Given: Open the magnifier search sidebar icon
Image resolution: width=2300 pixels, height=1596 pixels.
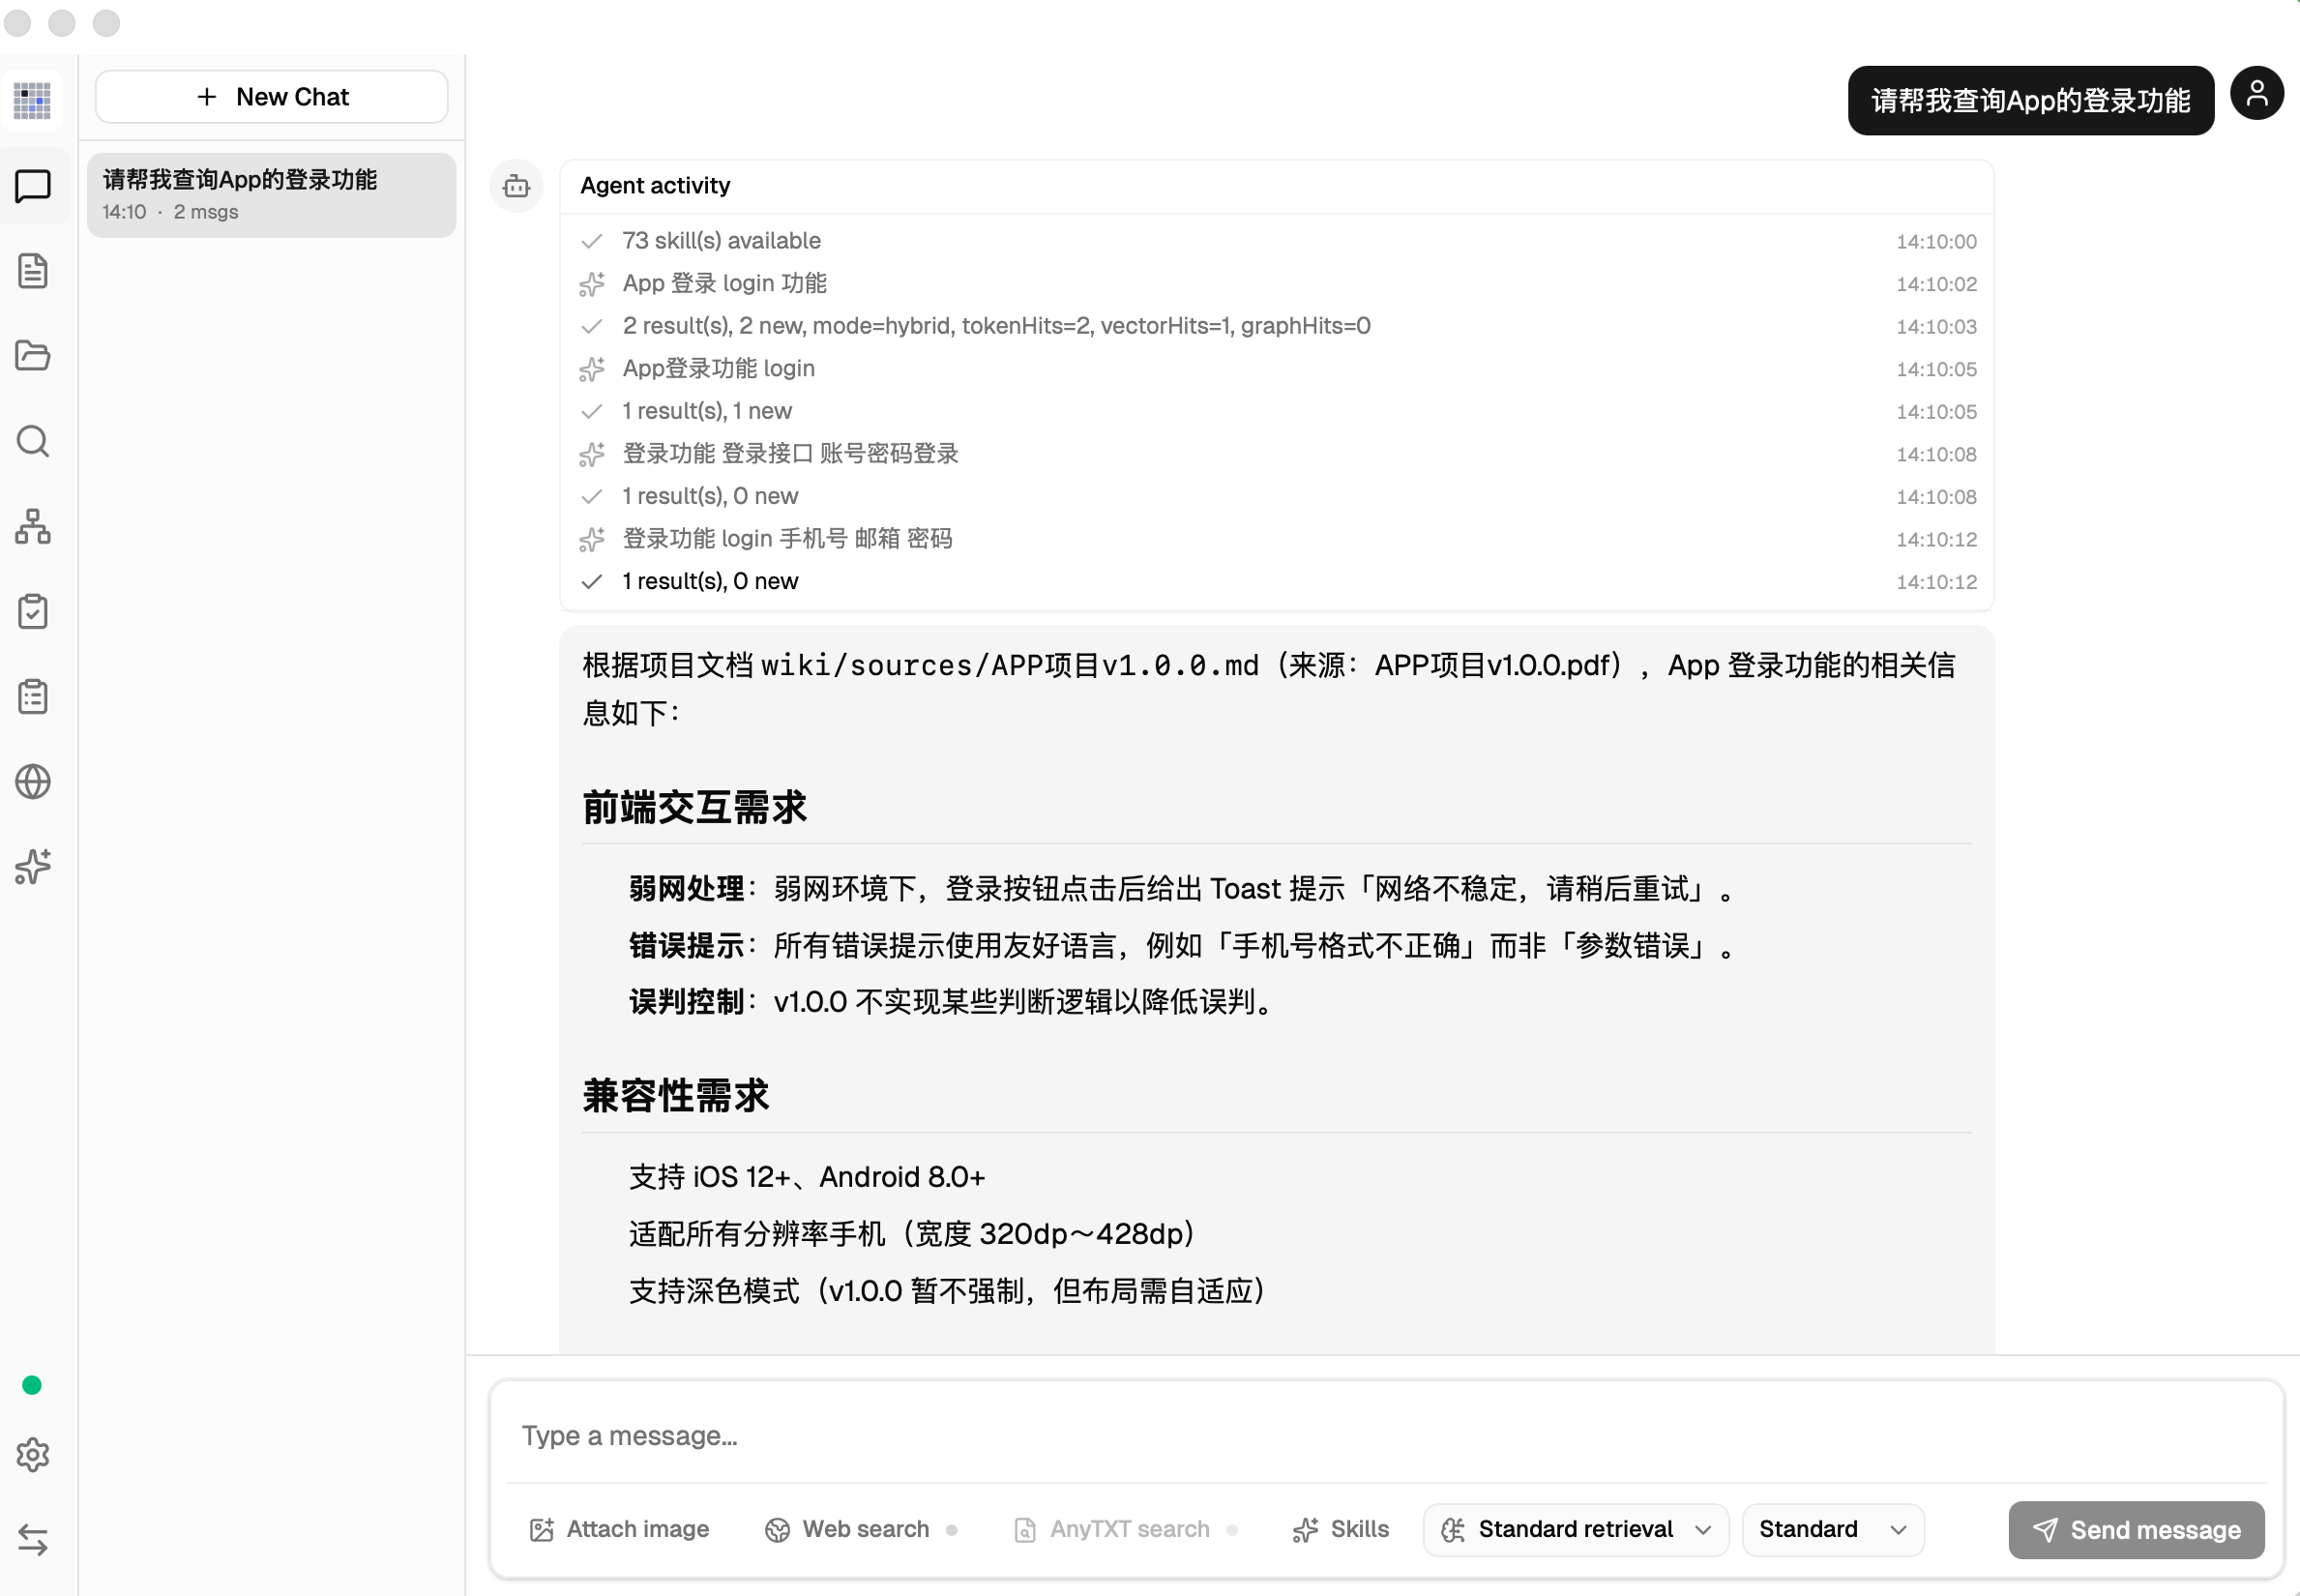Looking at the screenshot, I should (x=33, y=441).
